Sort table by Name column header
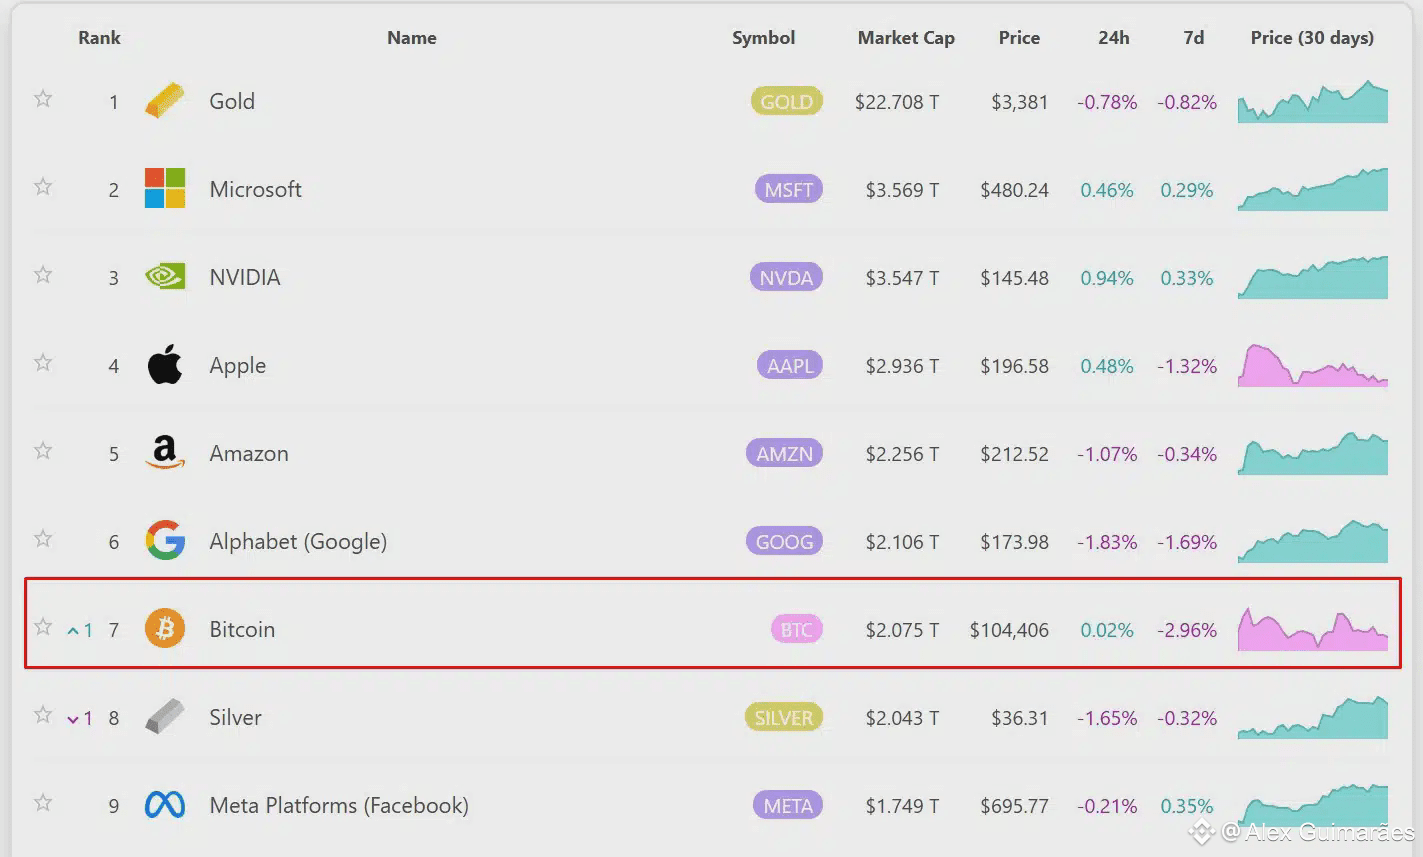The height and width of the screenshot is (857, 1423). tap(412, 38)
